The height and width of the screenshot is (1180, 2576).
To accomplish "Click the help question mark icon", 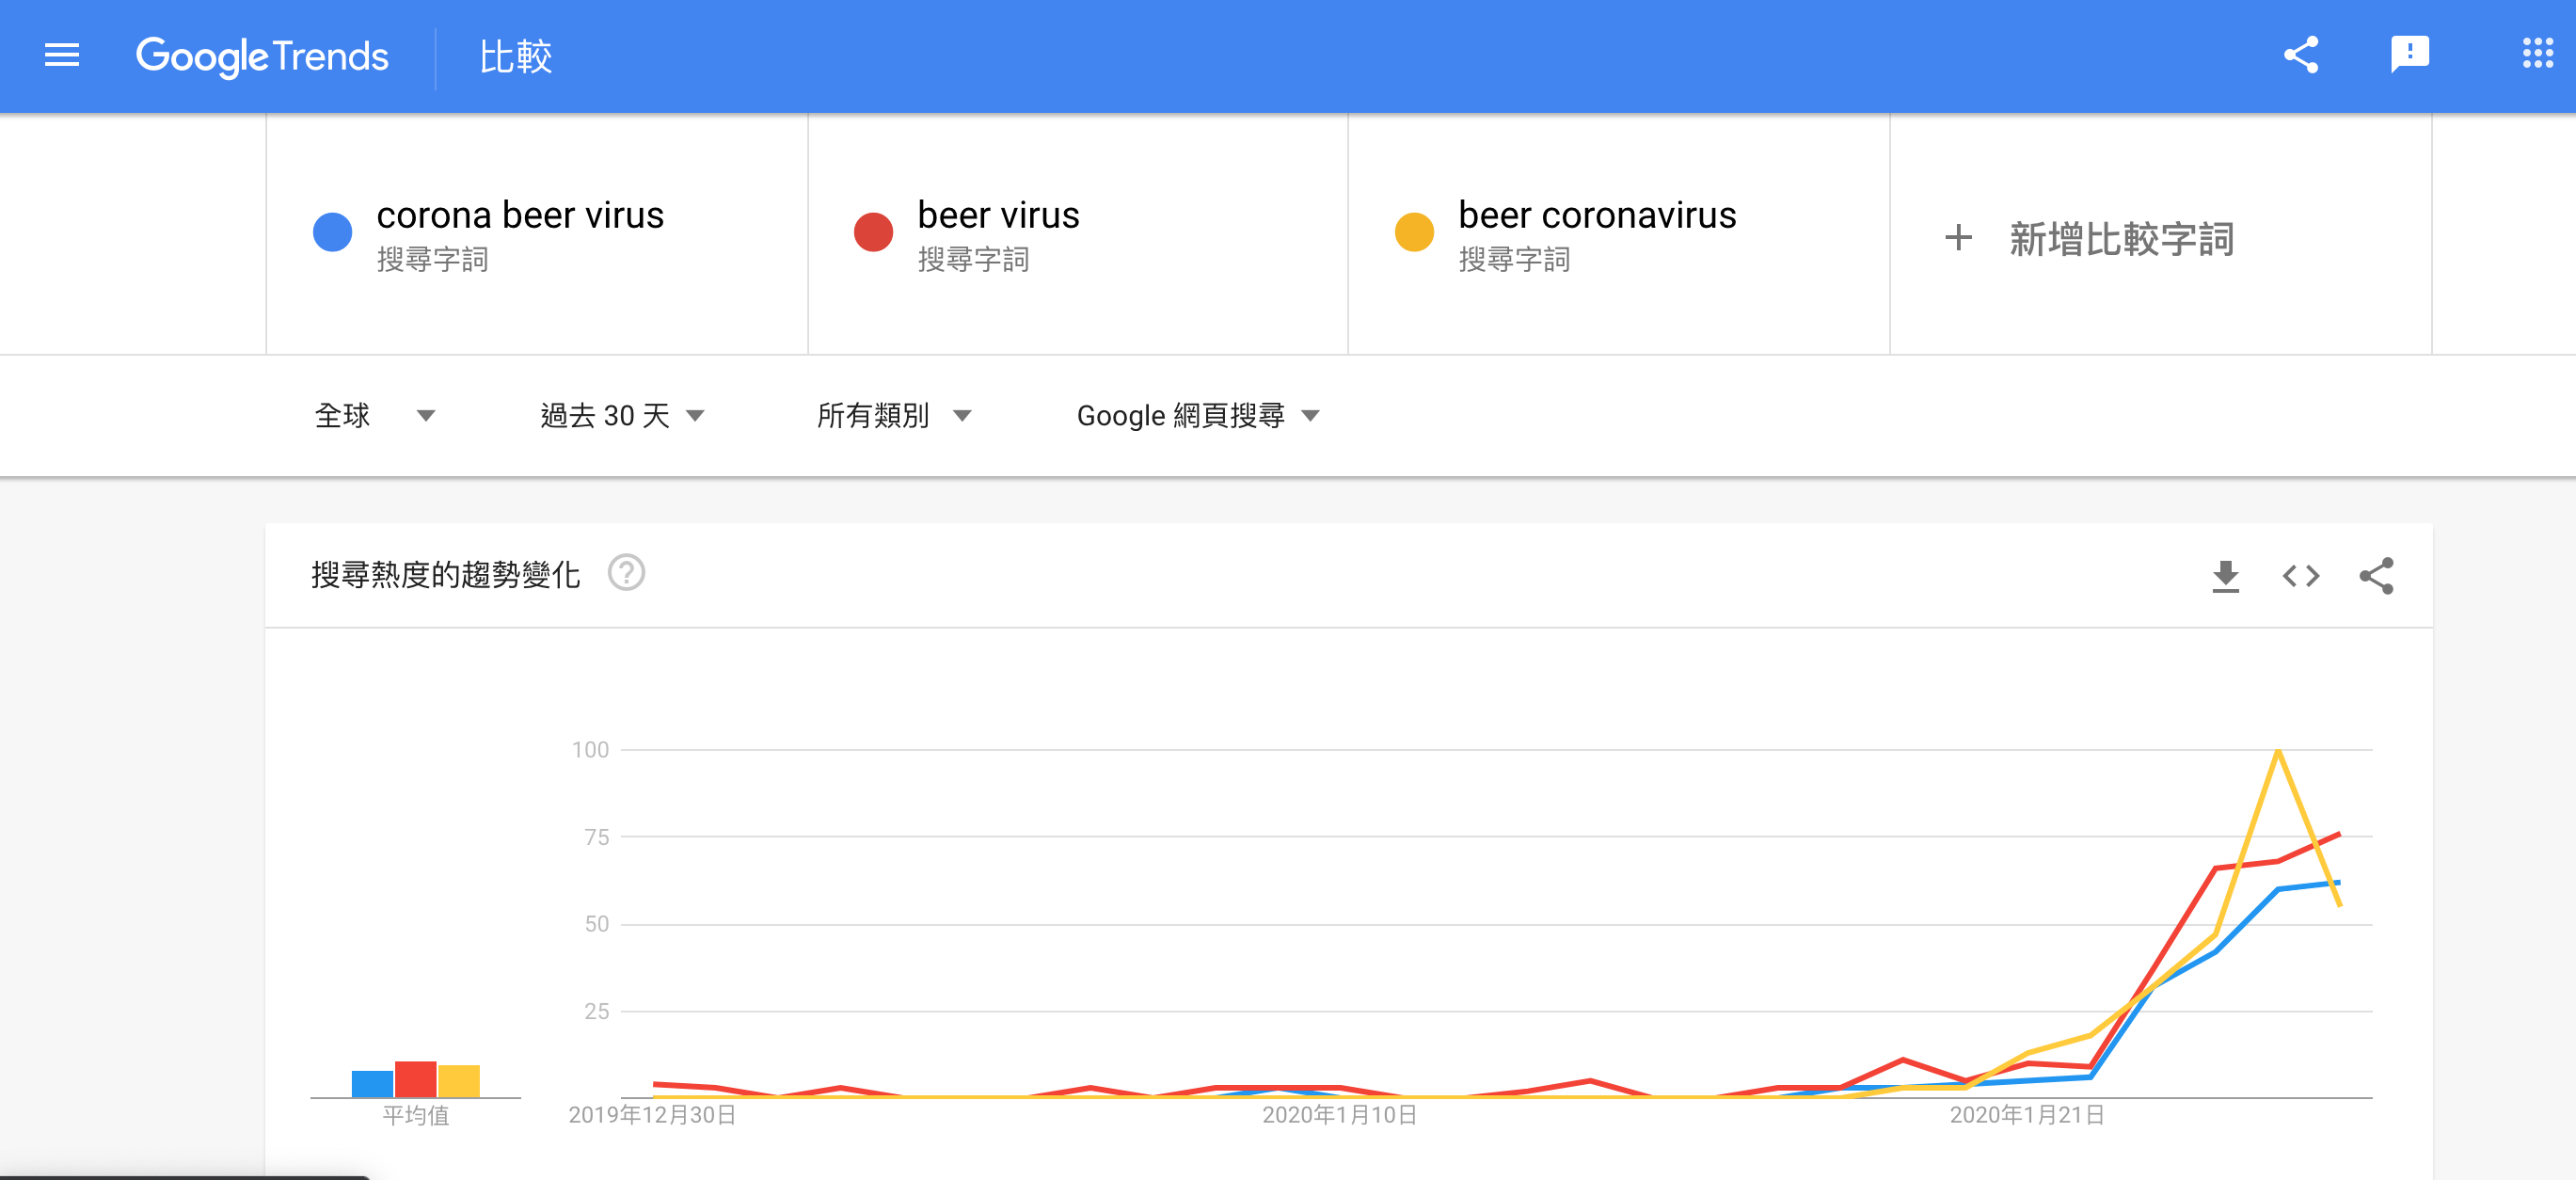I will (x=626, y=573).
